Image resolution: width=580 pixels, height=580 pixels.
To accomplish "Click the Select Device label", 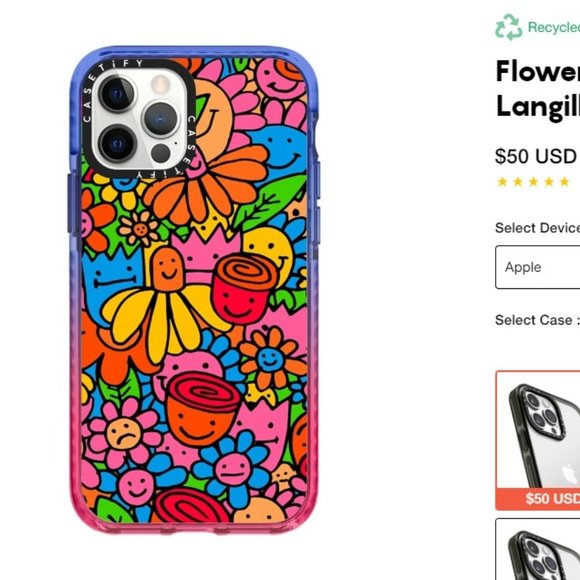I will (x=537, y=228).
